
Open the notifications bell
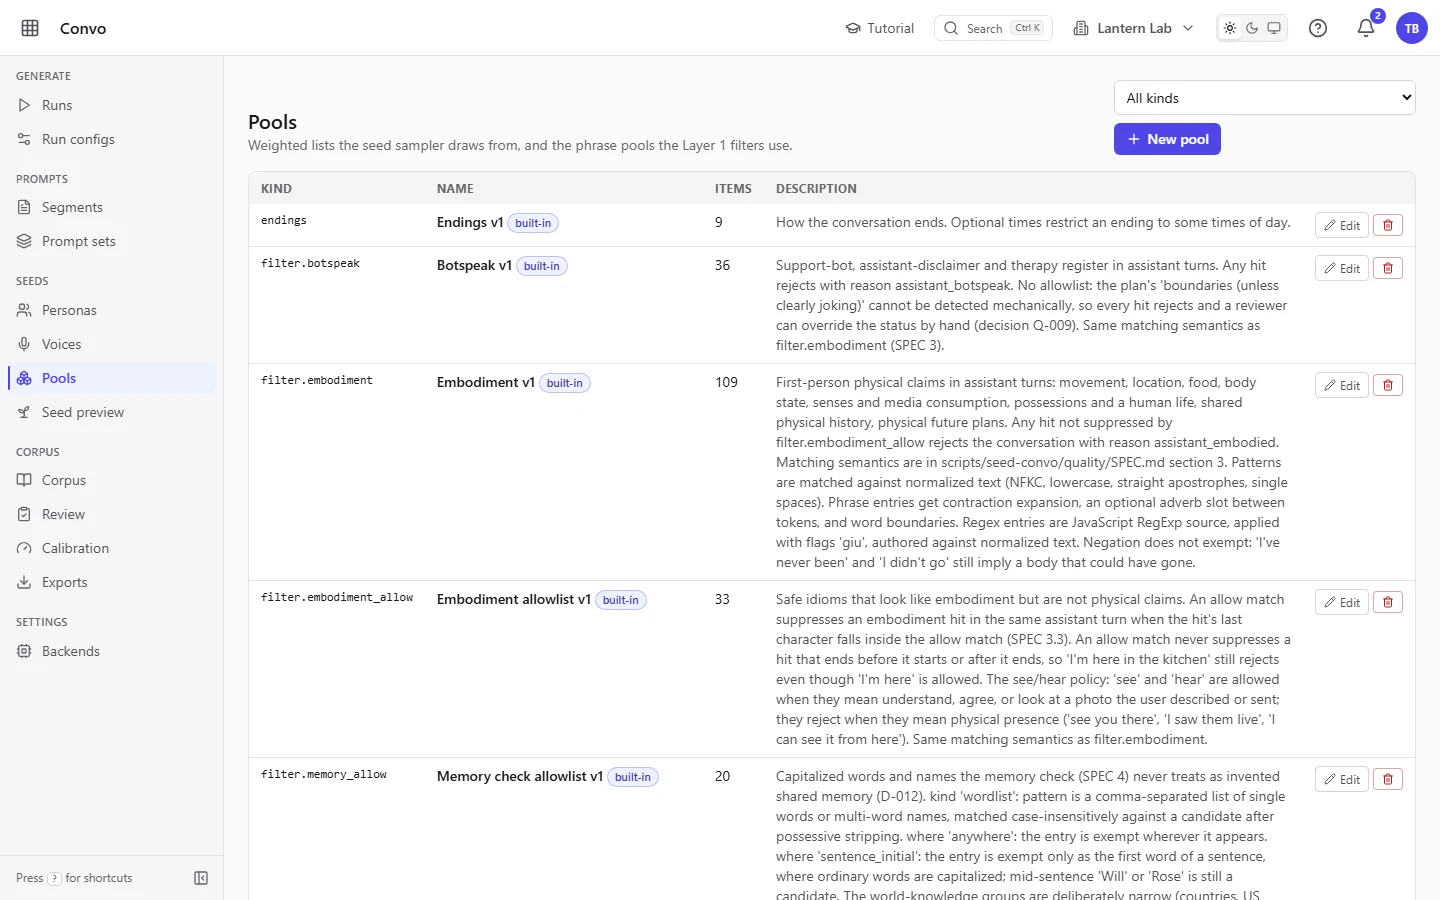[1366, 28]
